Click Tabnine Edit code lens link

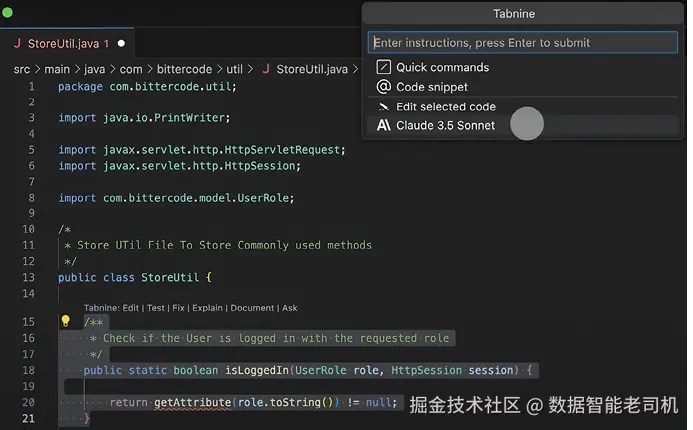[130, 308]
